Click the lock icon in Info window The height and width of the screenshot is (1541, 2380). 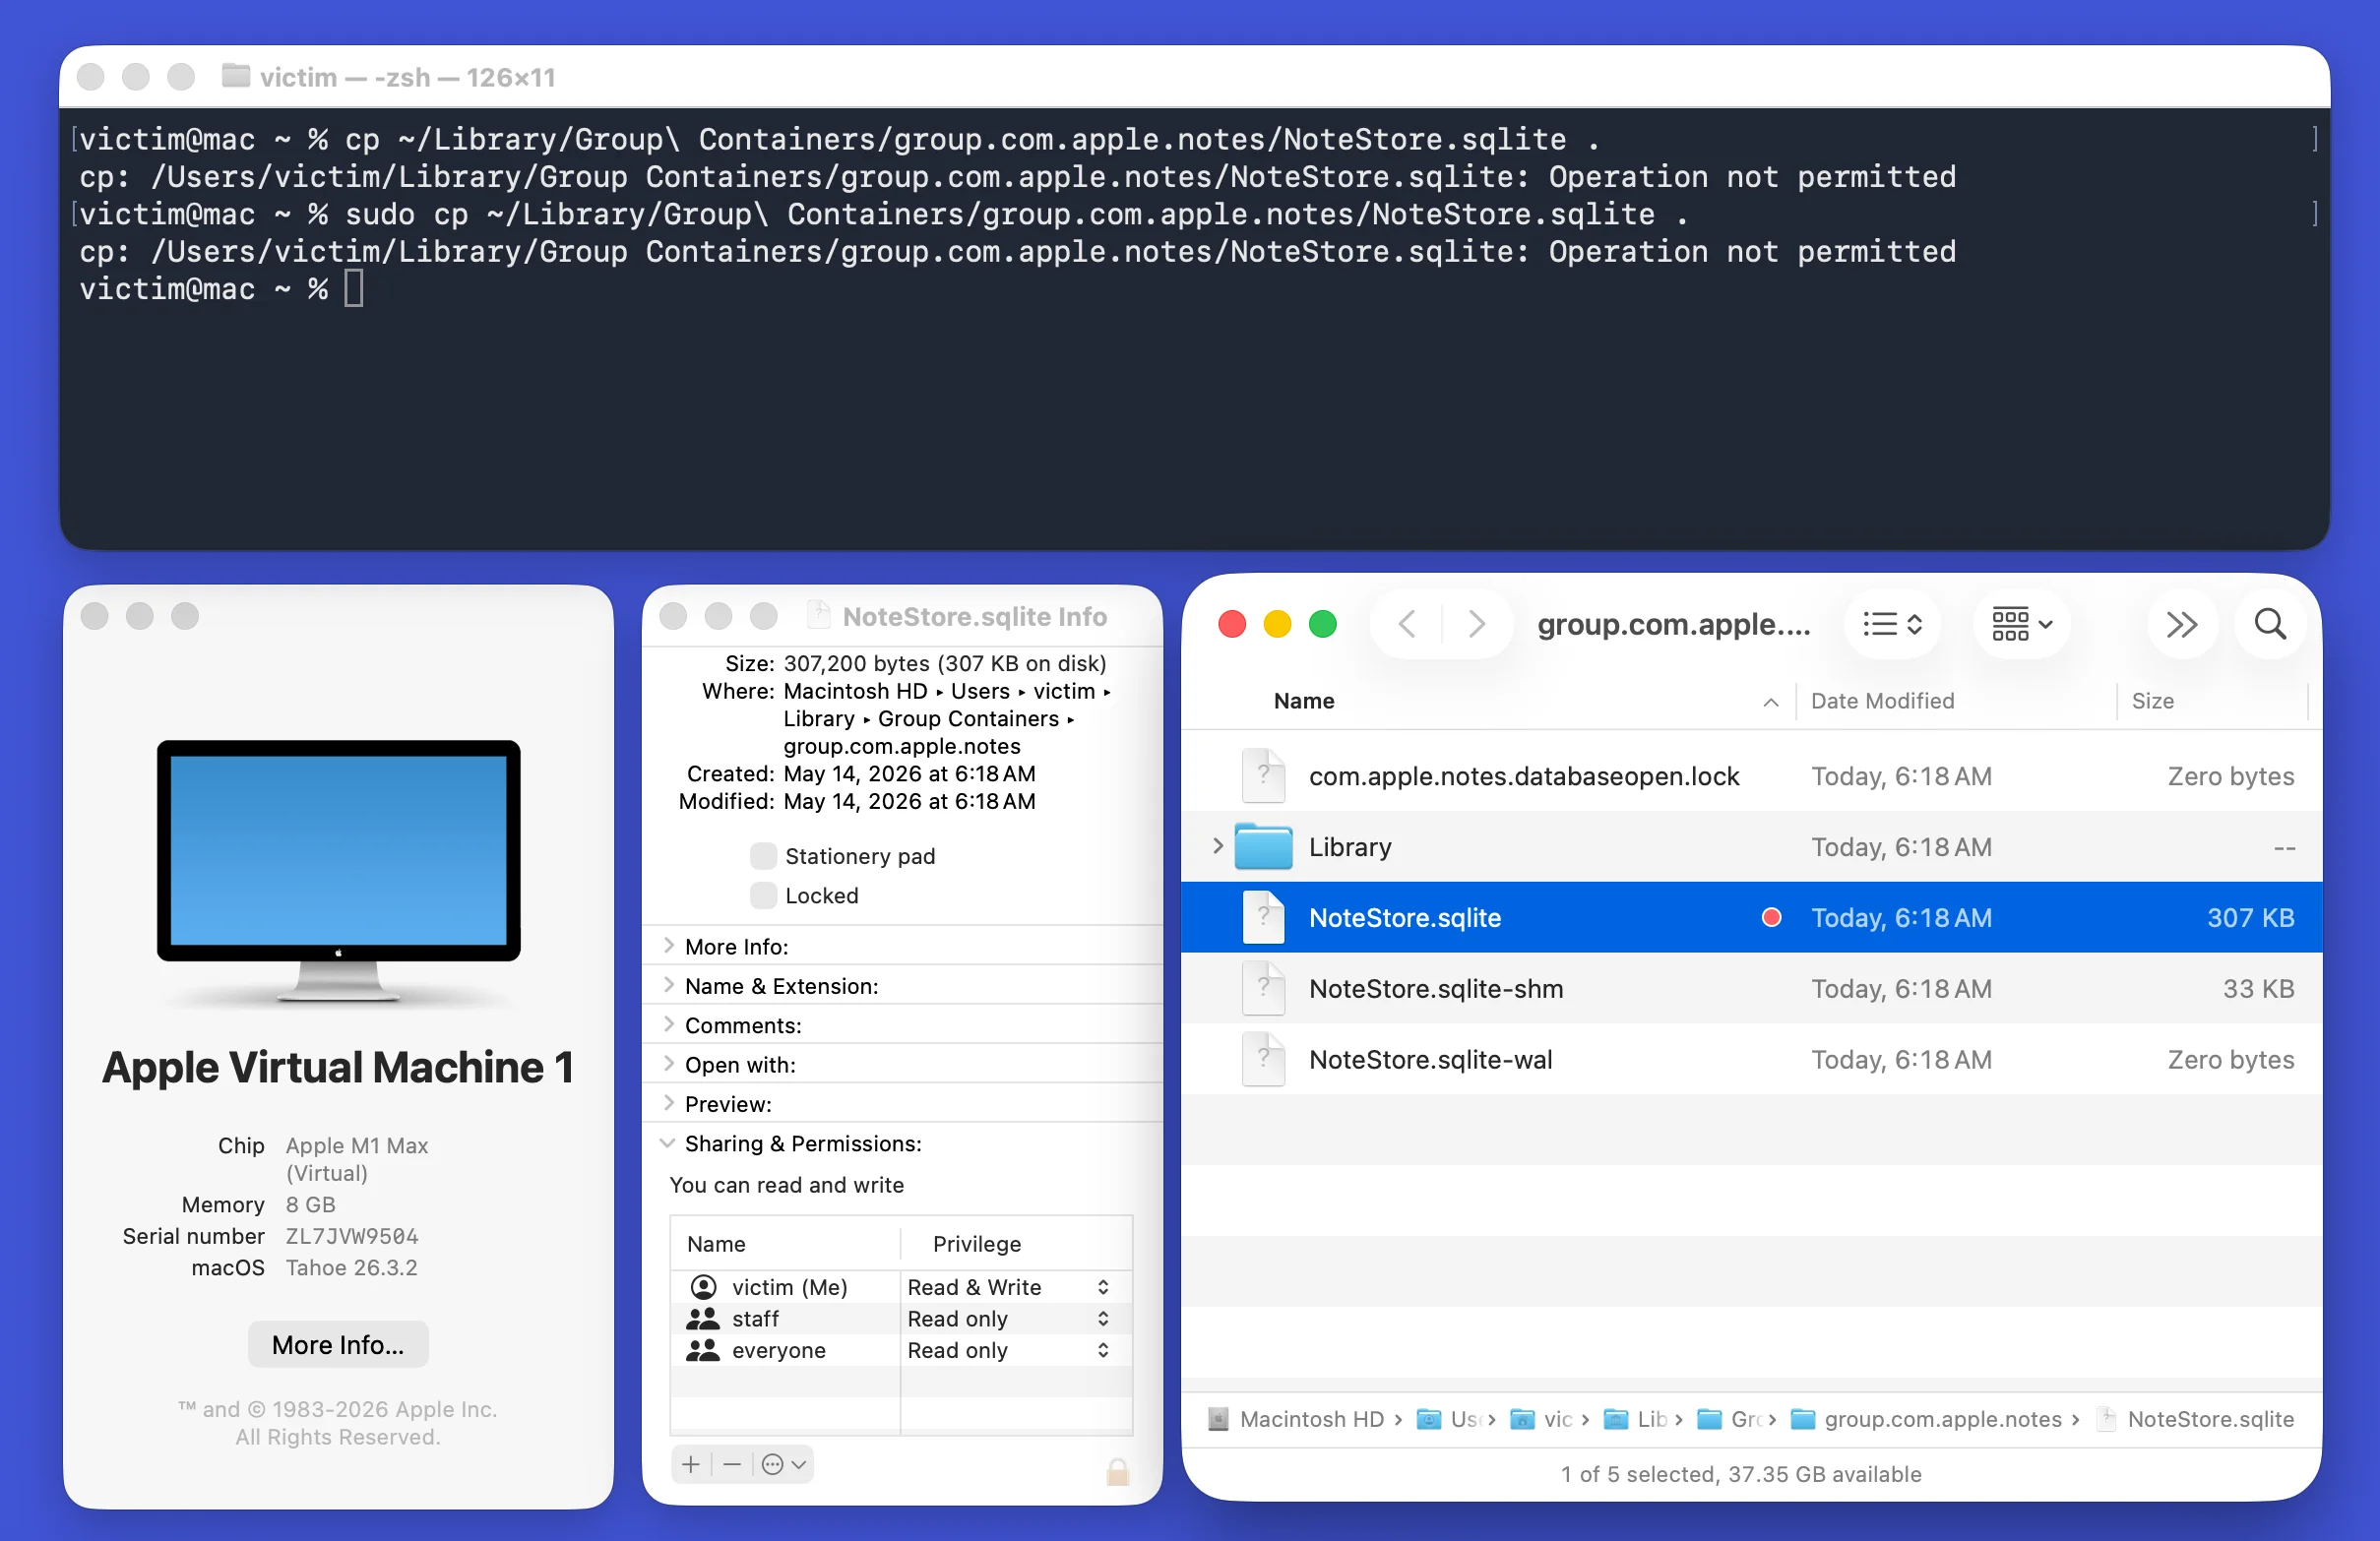click(x=1117, y=1470)
